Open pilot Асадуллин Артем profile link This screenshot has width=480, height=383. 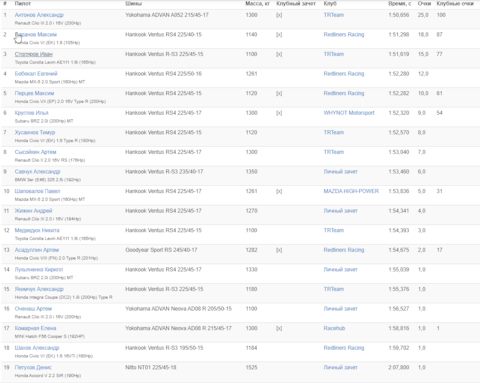[x=37, y=250]
